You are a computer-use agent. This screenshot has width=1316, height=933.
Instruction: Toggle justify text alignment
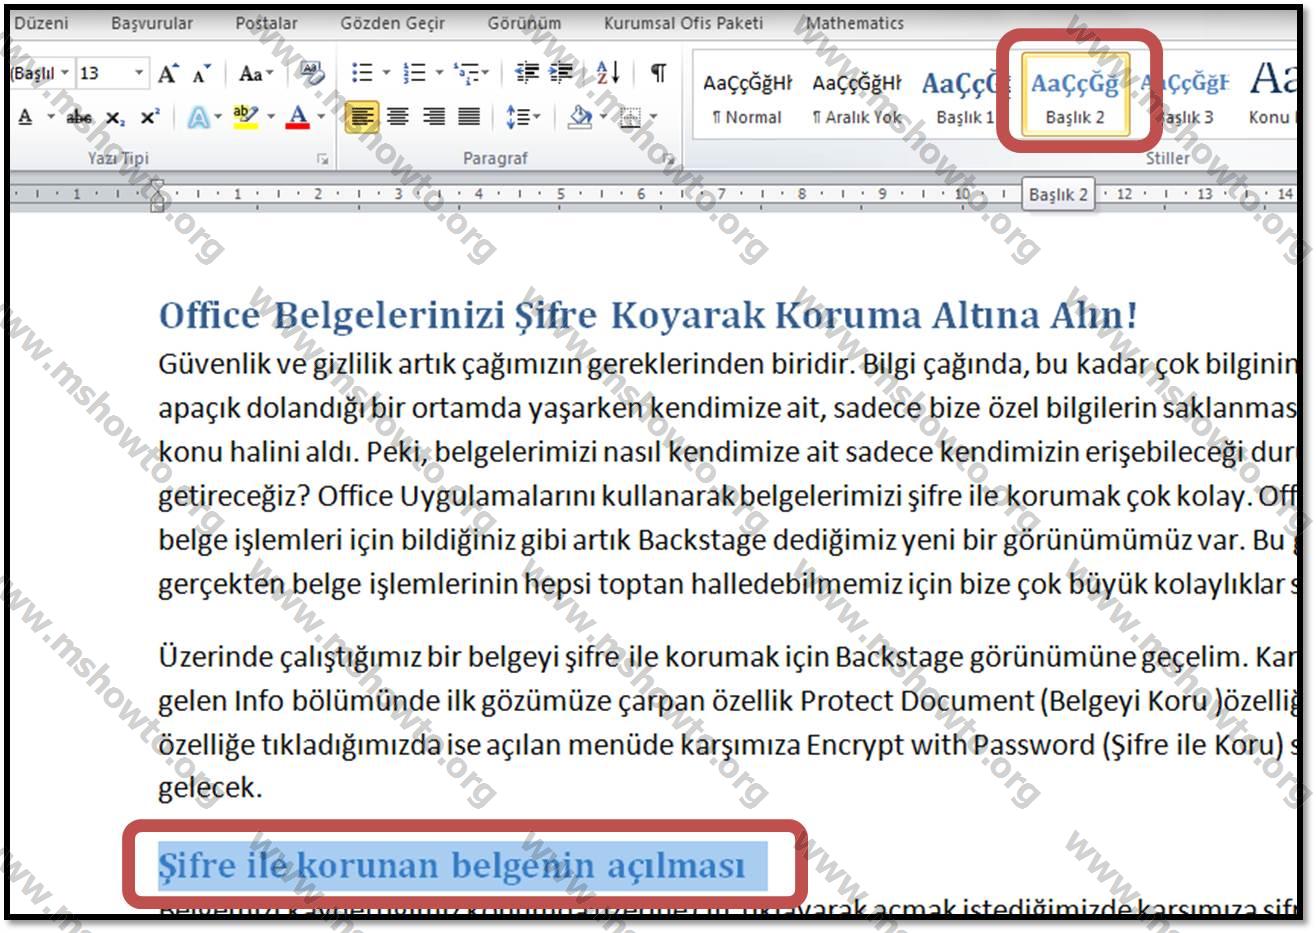(x=469, y=118)
